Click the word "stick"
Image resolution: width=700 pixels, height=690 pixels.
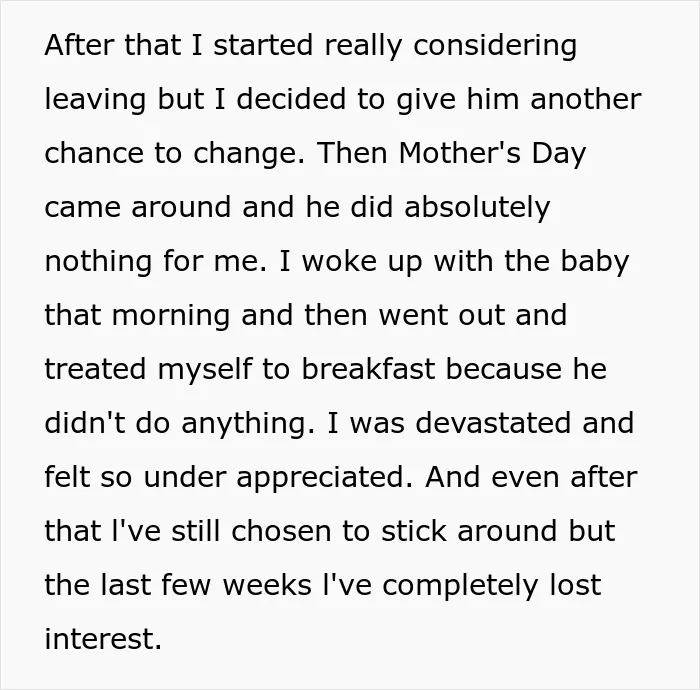(x=414, y=531)
